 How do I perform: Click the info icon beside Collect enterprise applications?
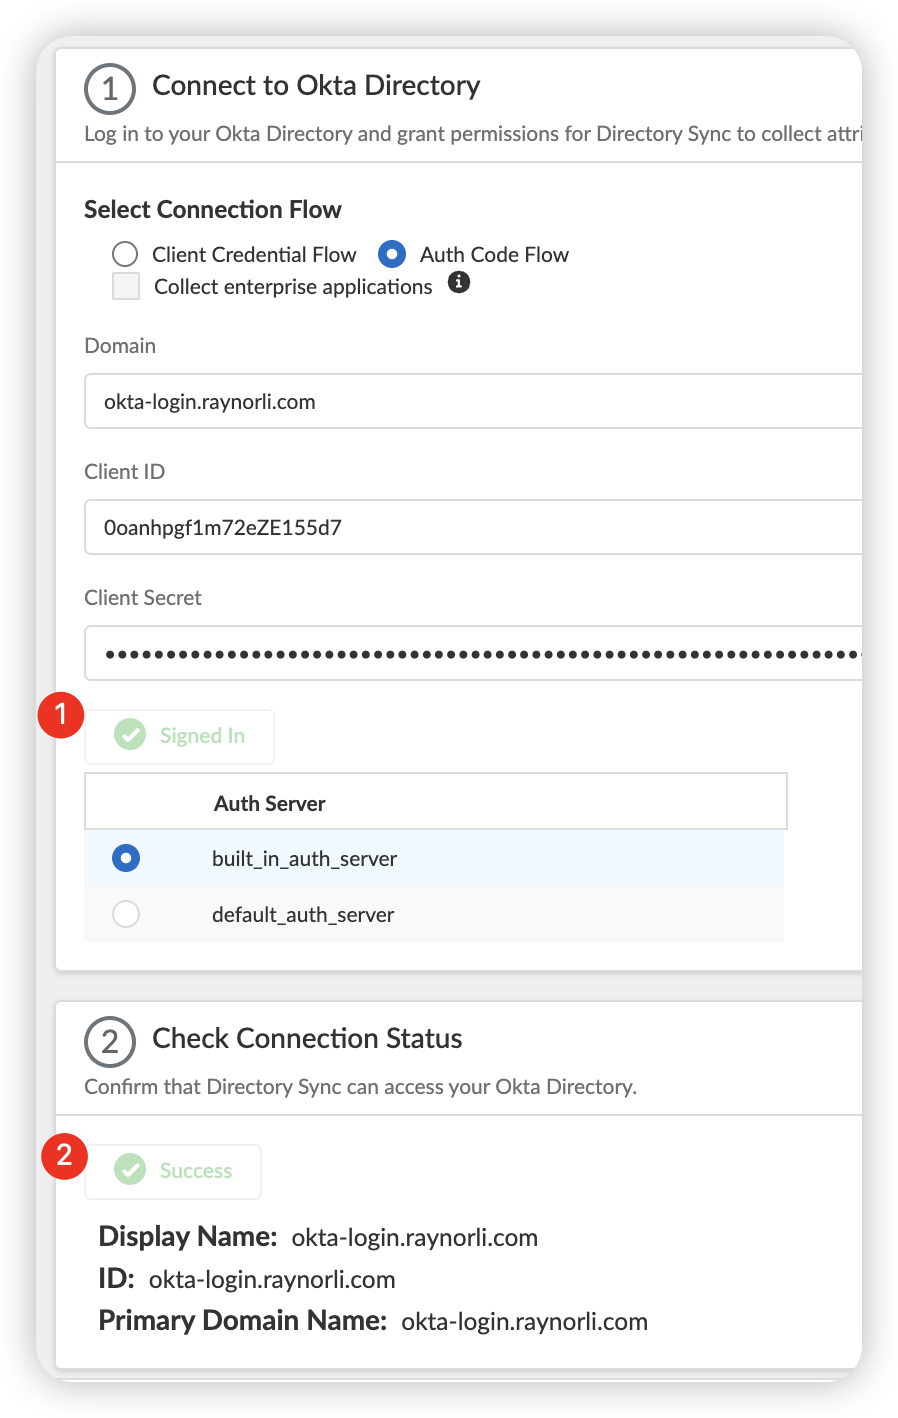click(x=459, y=283)
